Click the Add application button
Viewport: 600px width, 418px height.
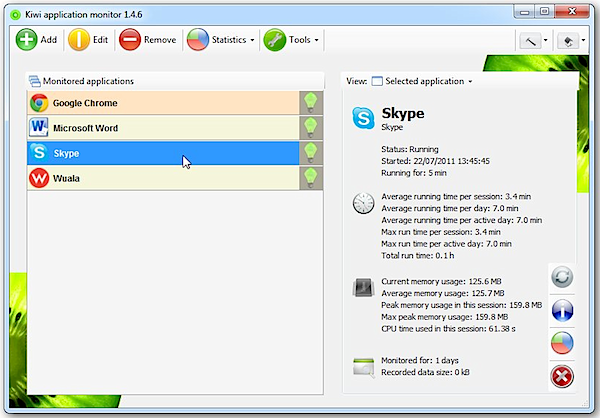[36, 40]
